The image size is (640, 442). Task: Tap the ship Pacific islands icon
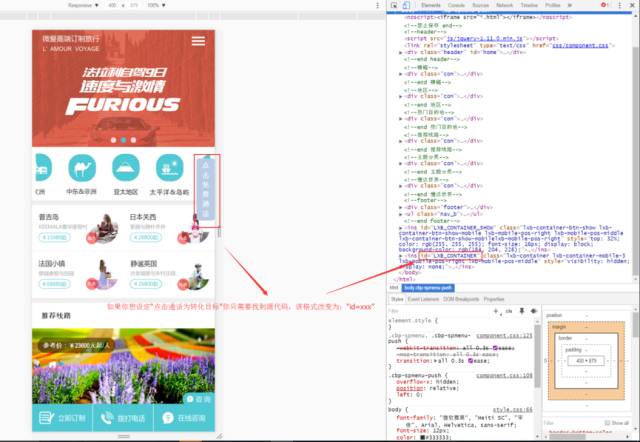(x=169, y=168)
